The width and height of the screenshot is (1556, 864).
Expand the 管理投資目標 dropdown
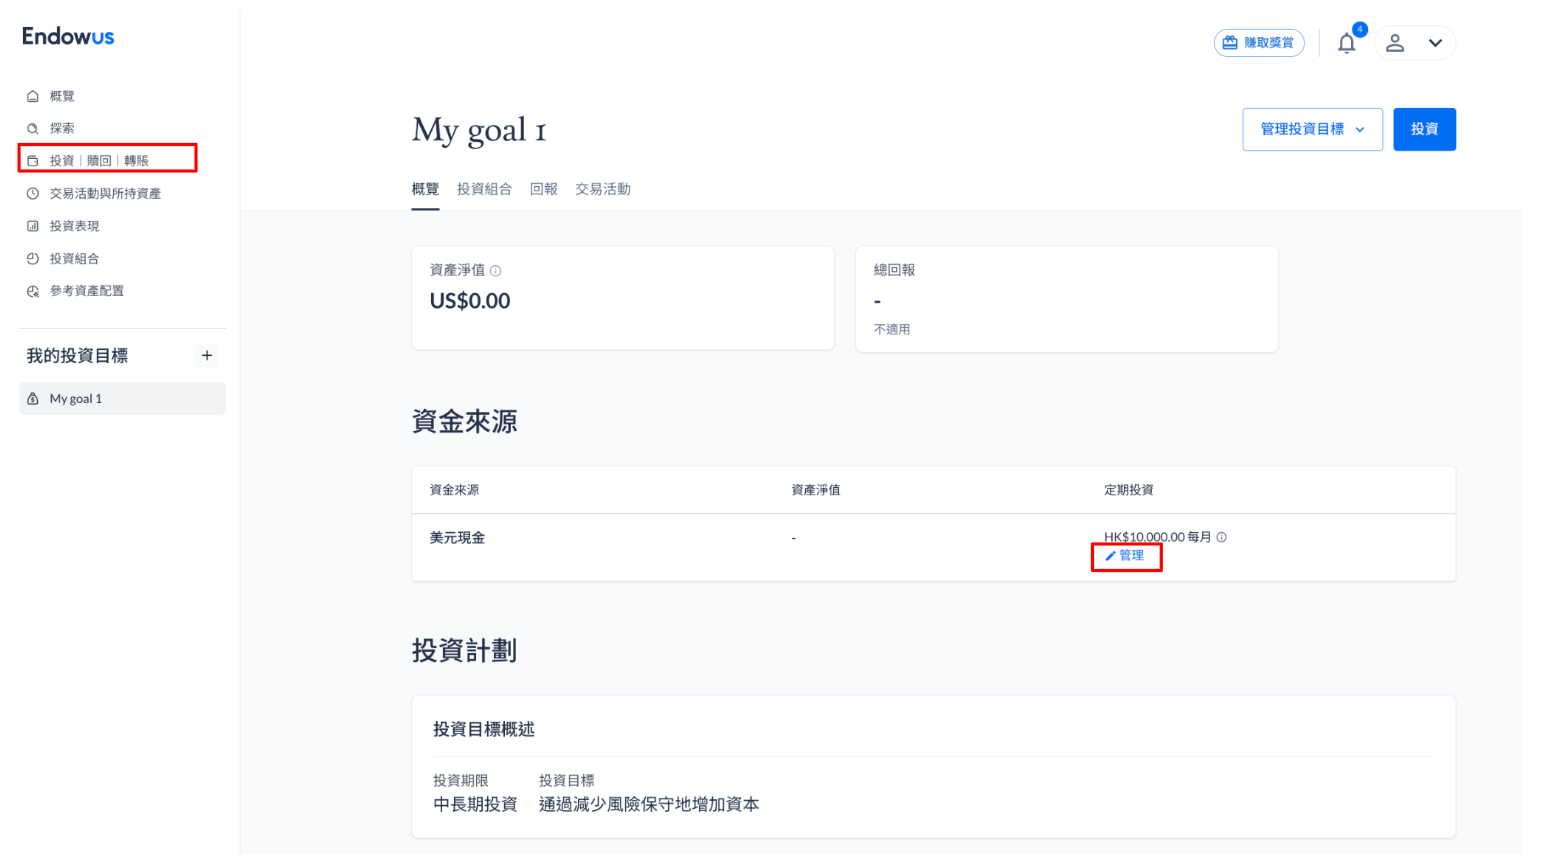click(x=1312, y=129)
